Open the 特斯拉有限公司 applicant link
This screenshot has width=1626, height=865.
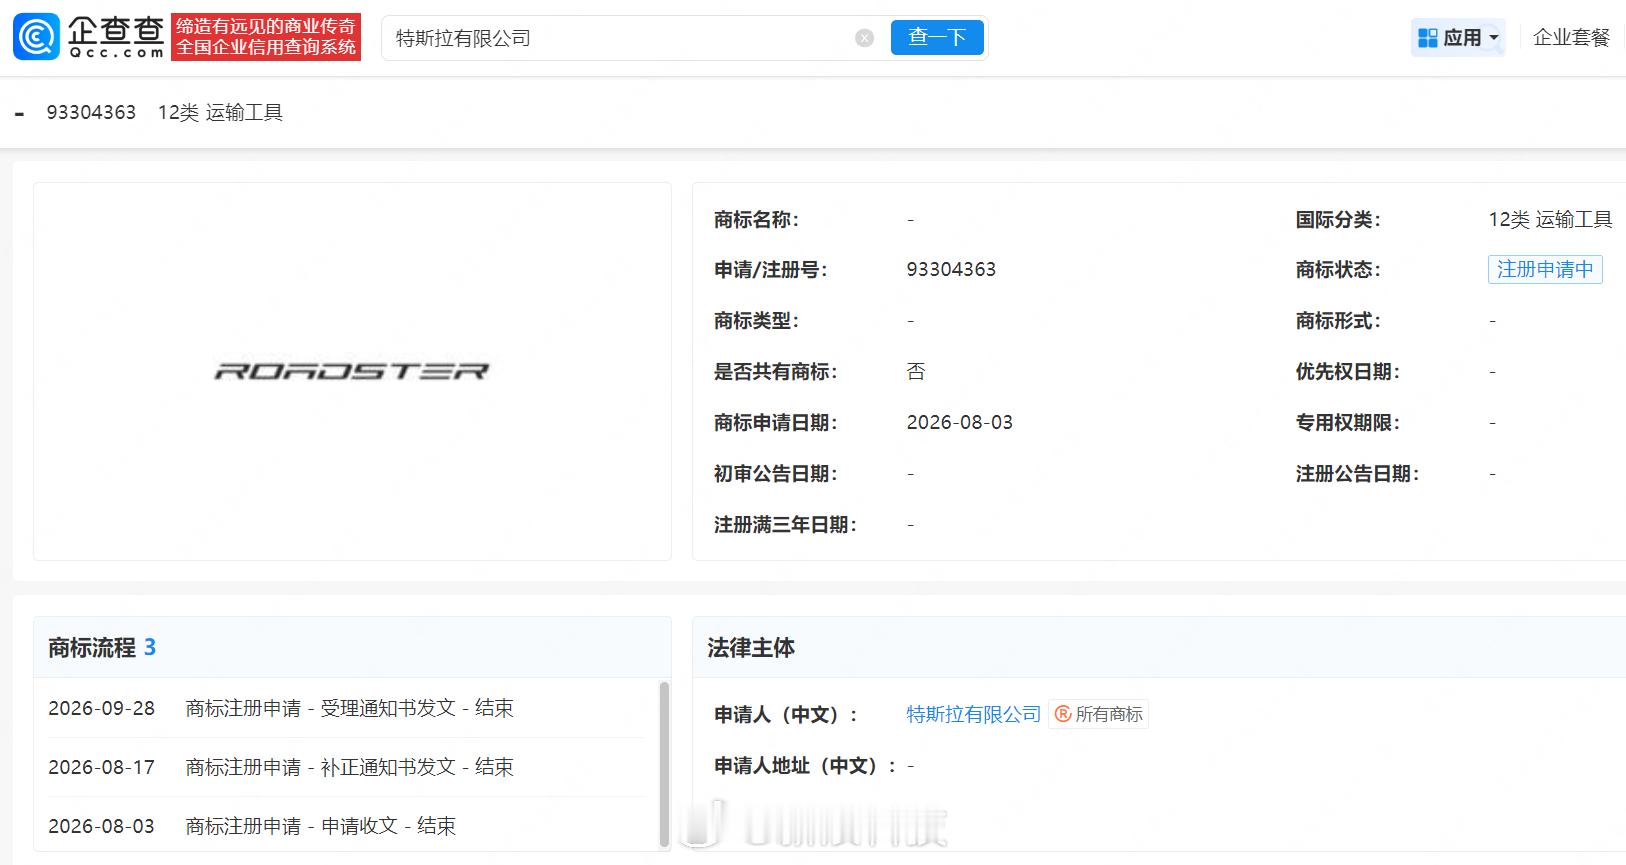[974, 714]
